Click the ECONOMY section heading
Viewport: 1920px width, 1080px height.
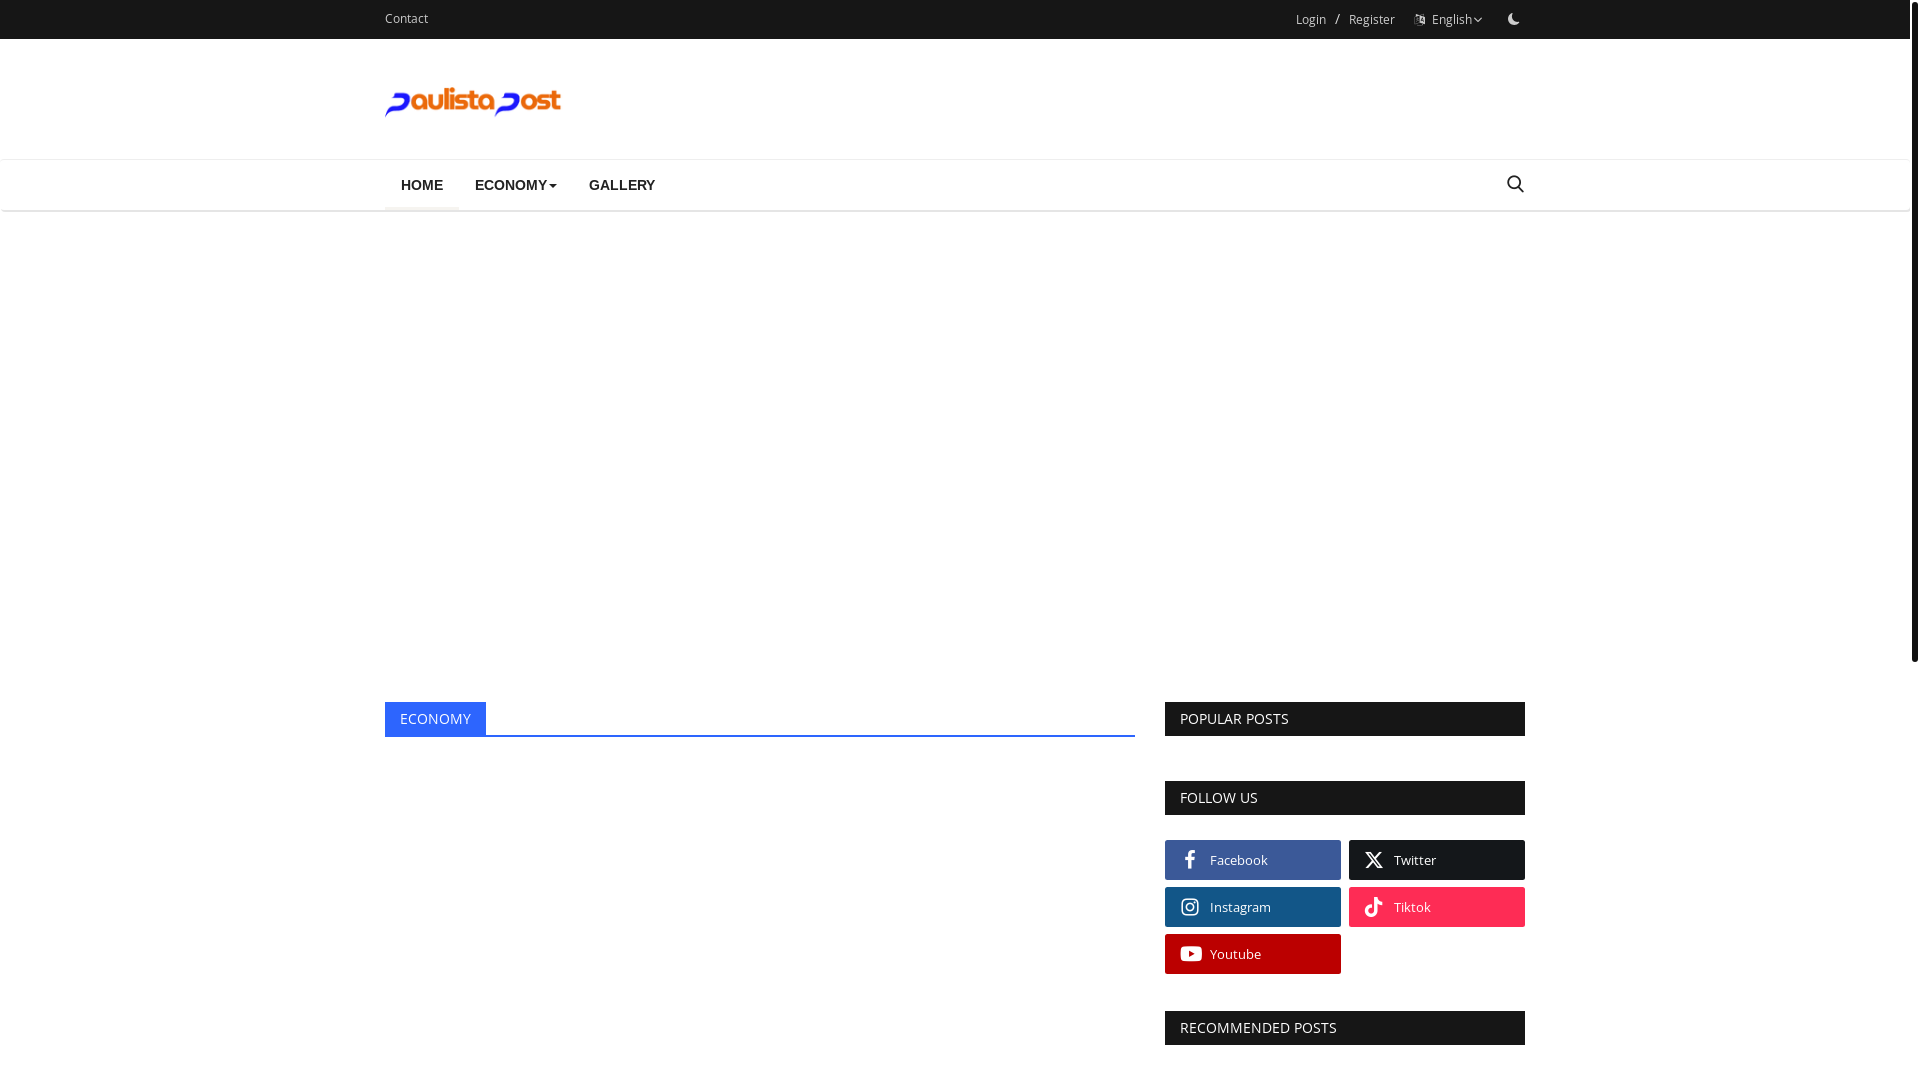[x=435, y=719]
